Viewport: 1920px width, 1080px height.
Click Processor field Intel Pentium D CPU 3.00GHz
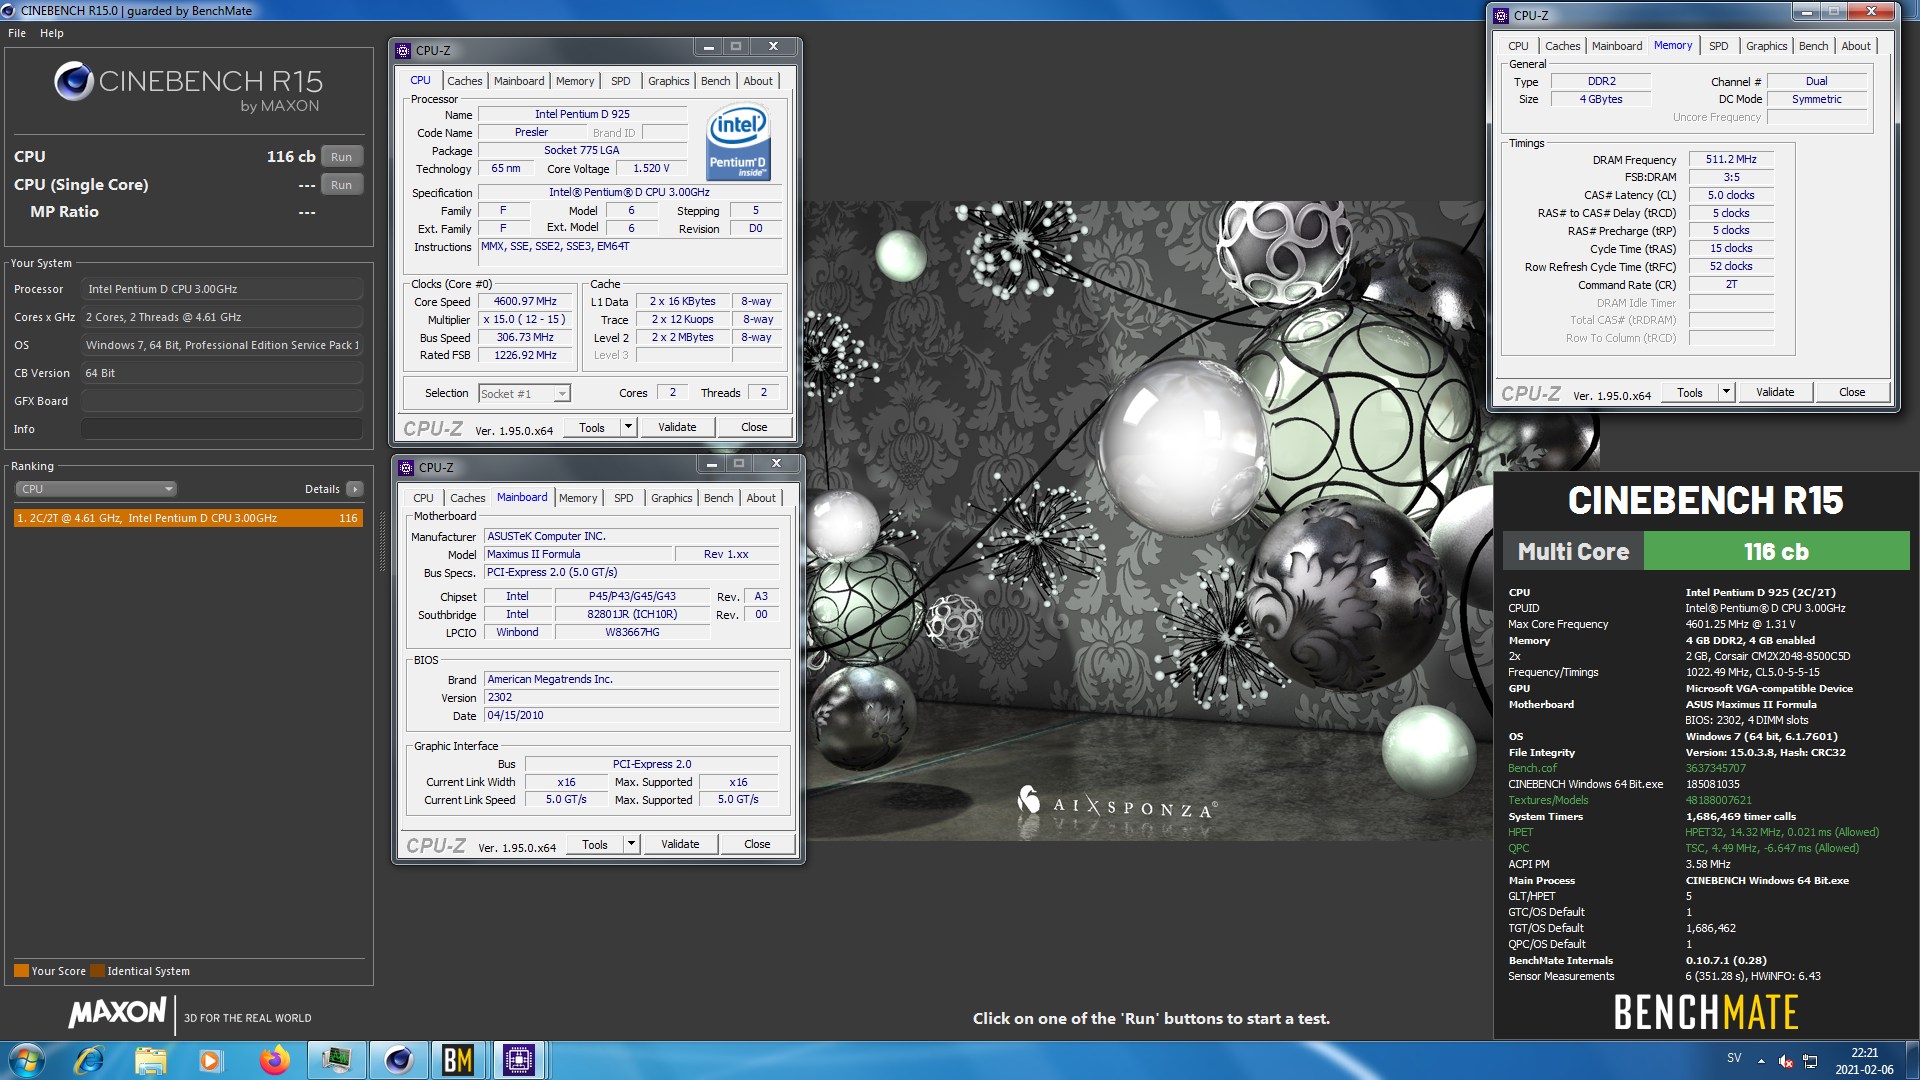tap(222, 289)
